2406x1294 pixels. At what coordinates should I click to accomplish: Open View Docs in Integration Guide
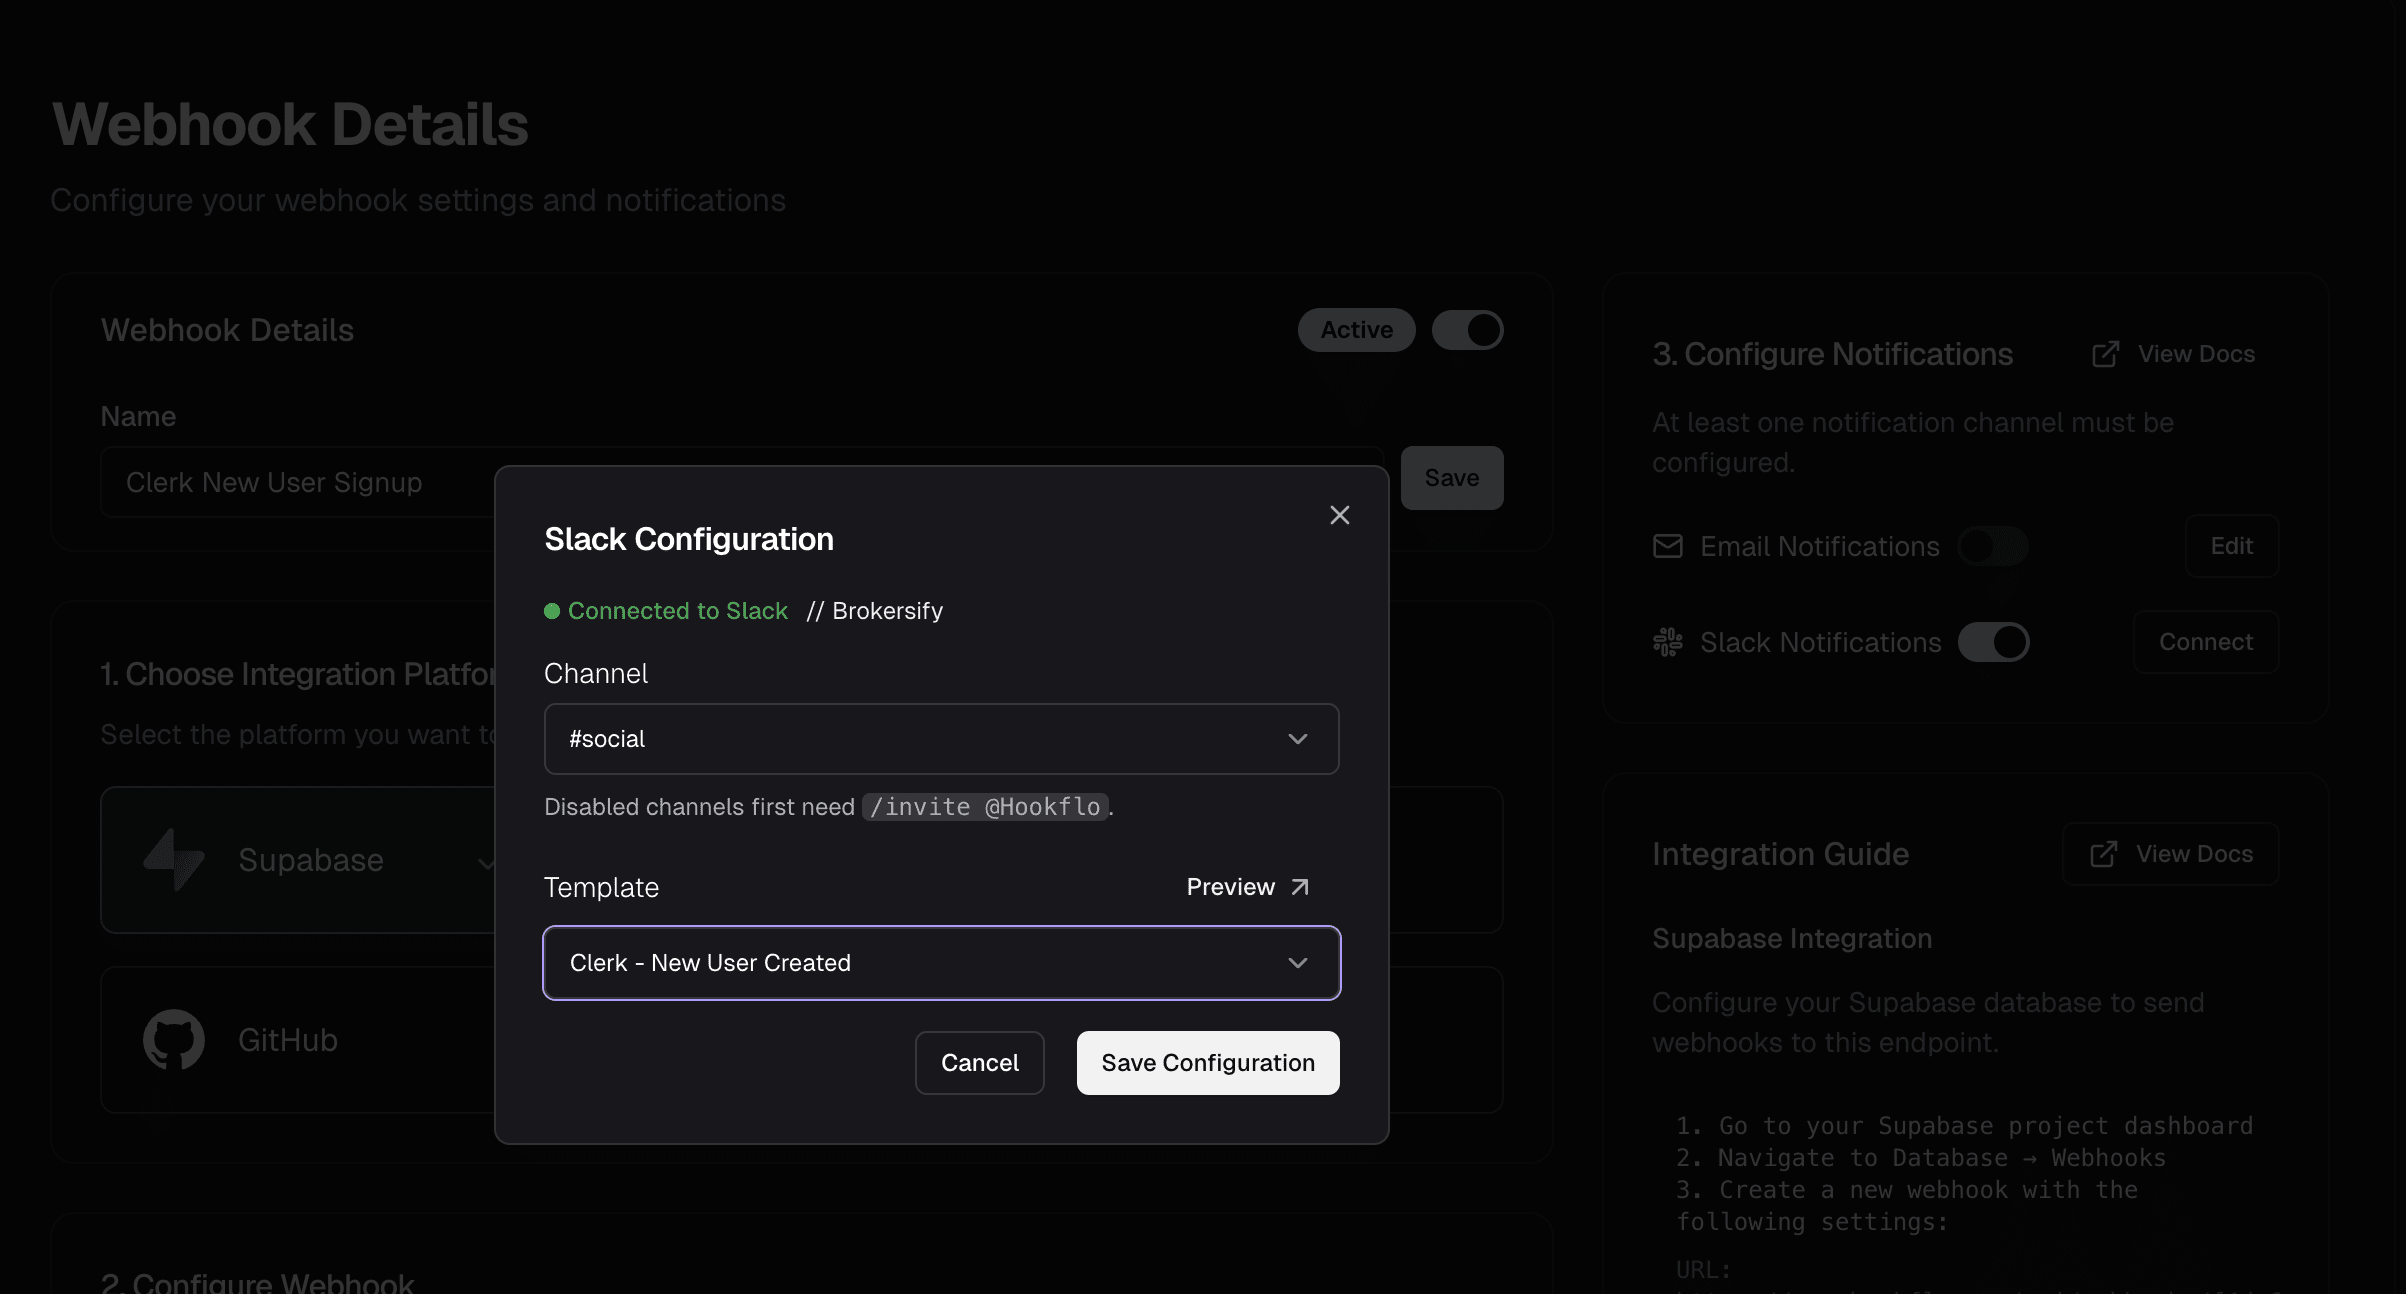point(2171,854)
